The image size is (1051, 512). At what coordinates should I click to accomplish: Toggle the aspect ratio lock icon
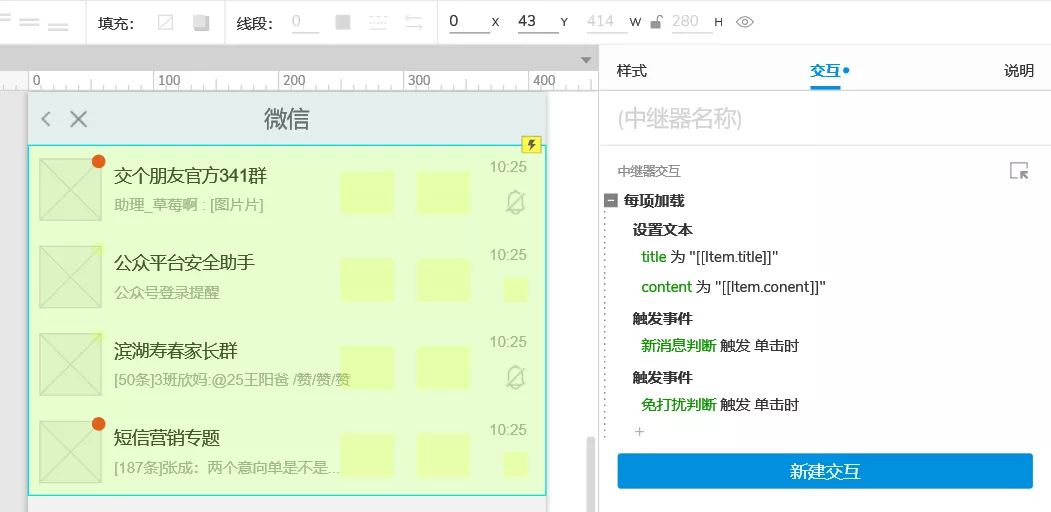(656, 22)
